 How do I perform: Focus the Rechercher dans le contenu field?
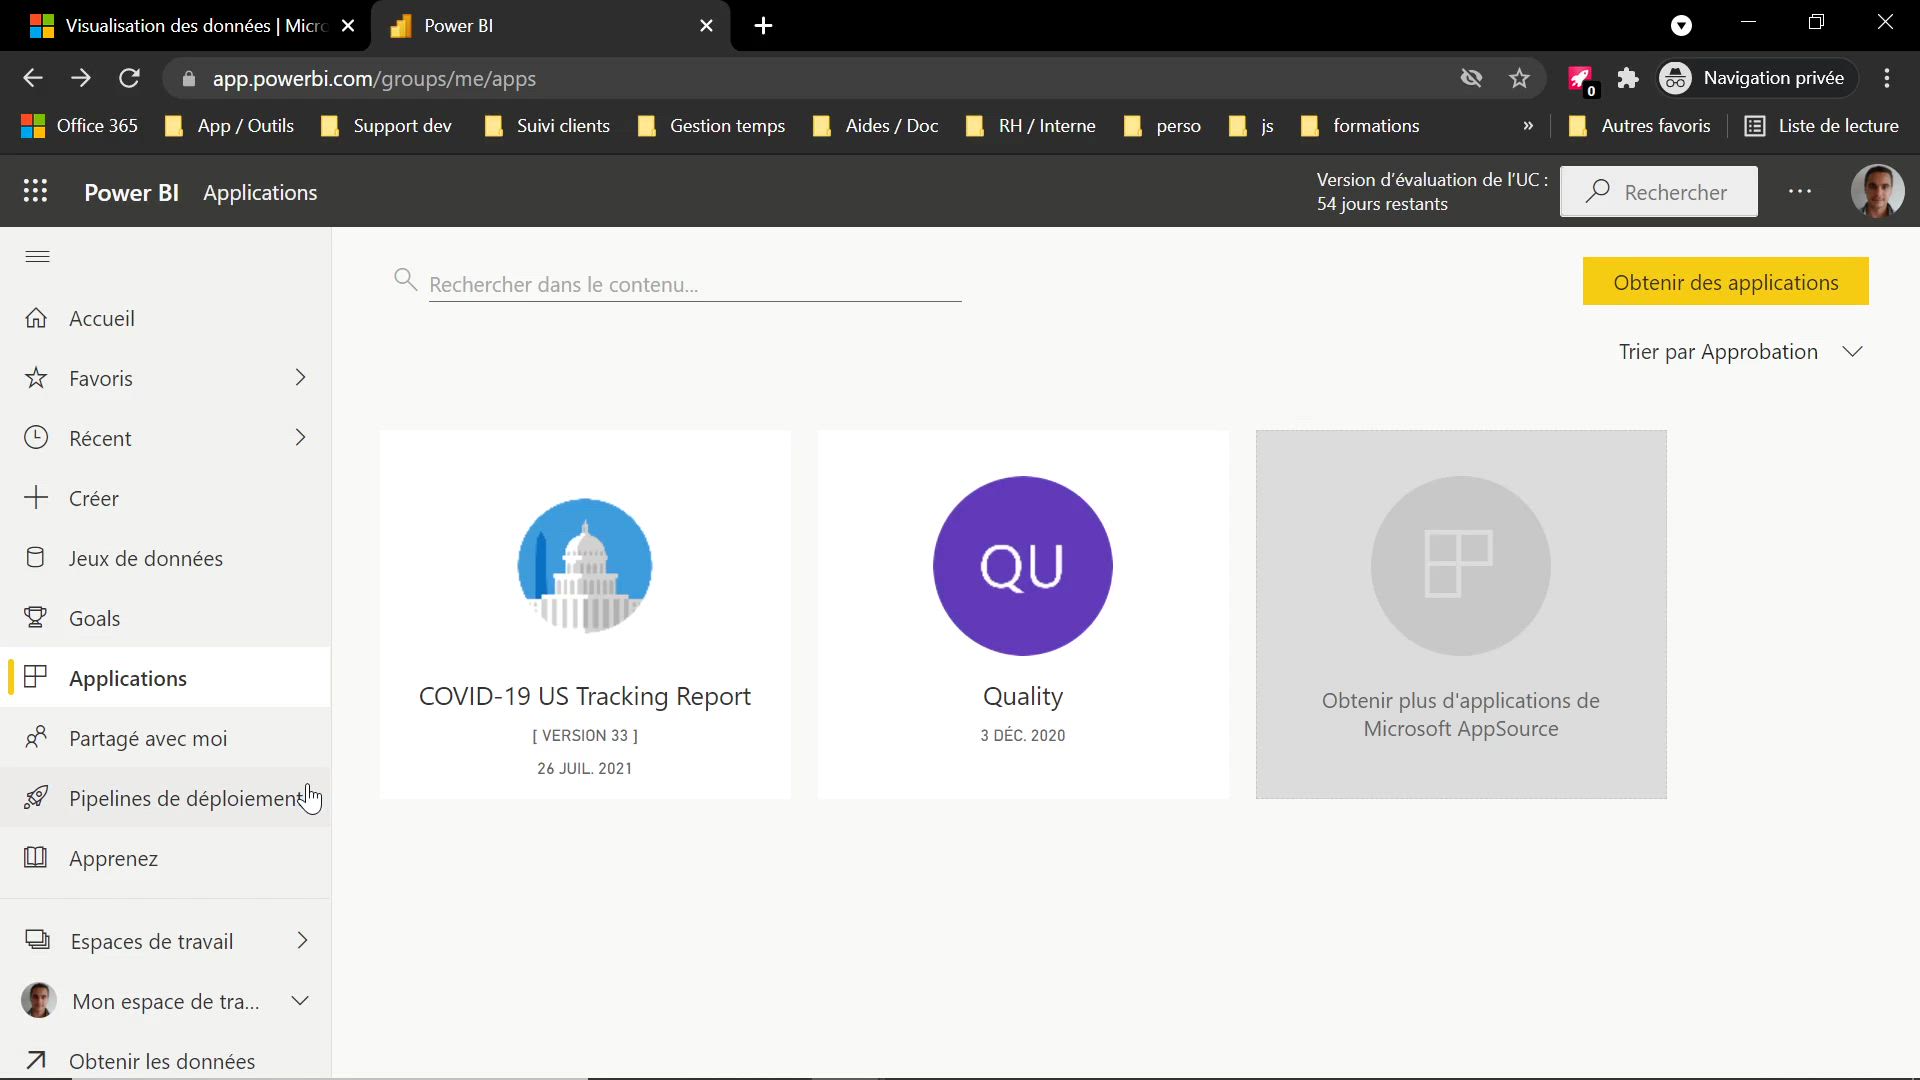tap(694, 284)
